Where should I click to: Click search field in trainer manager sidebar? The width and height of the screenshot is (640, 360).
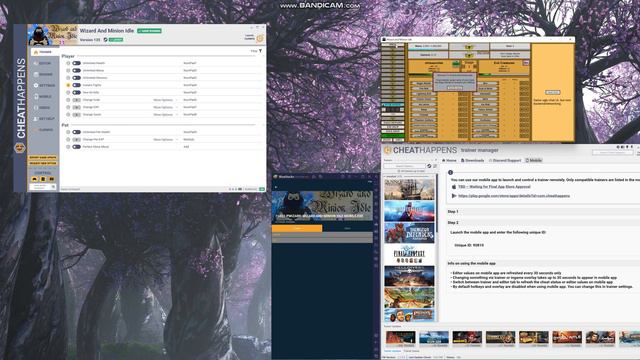pyautogui.click(x=404, y=166)
